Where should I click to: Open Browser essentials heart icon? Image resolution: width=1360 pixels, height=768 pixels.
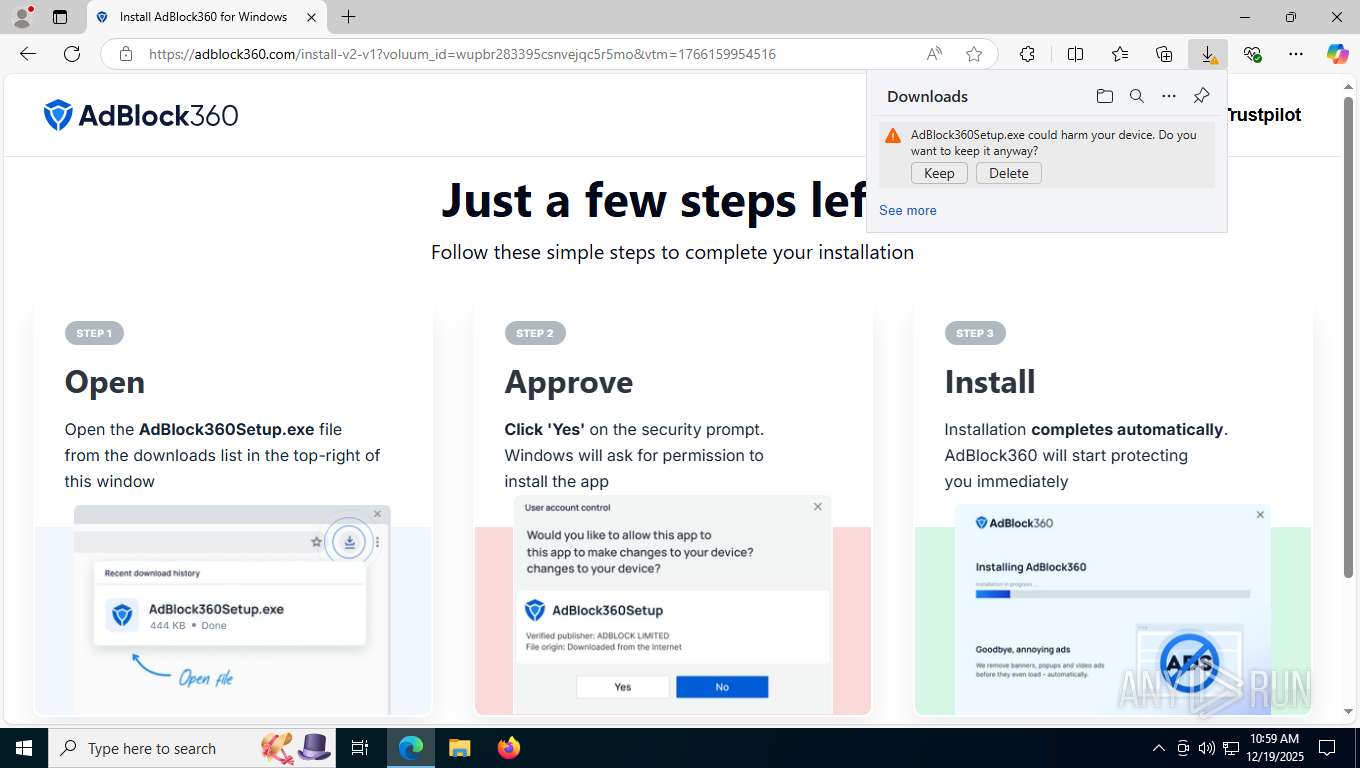pyautogui.click(x=1252, y=54)
